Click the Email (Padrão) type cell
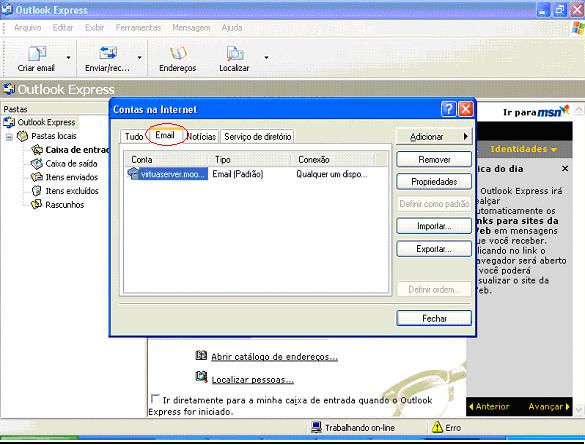This screenshot has width=585, height=445. (238, 174)
